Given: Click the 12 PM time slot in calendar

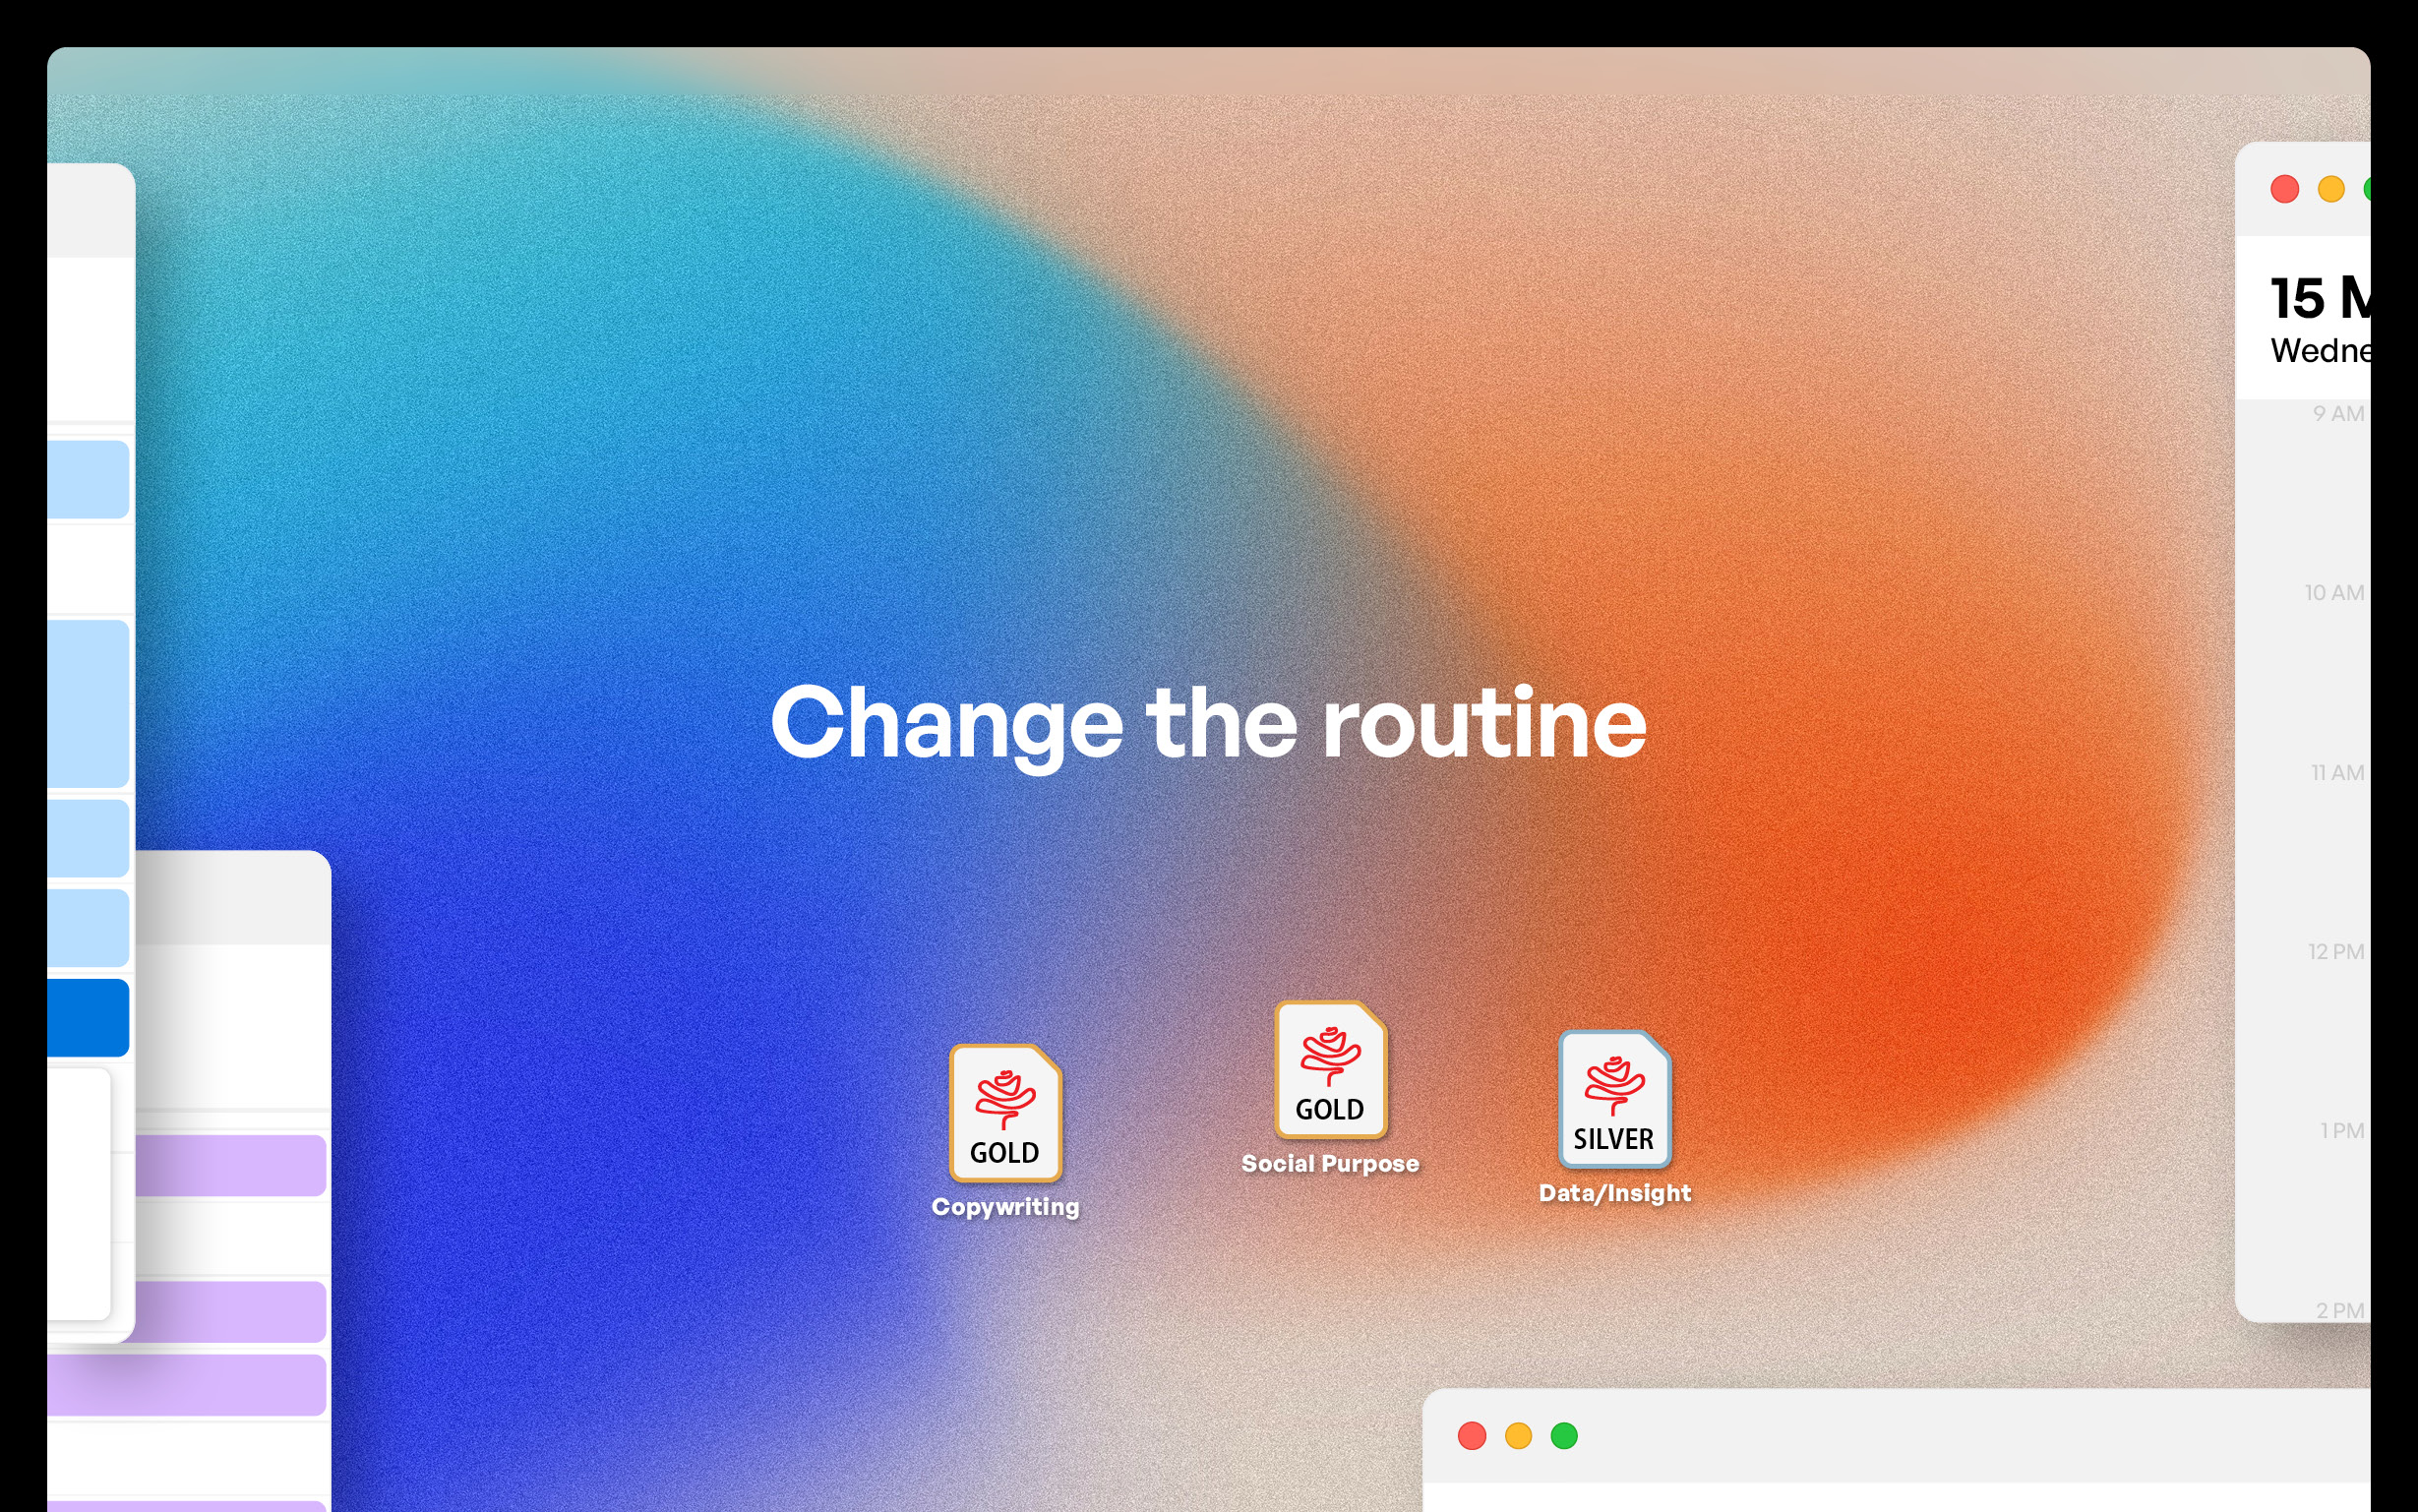Looking at the screenshot, I should tap(2336, 951).
